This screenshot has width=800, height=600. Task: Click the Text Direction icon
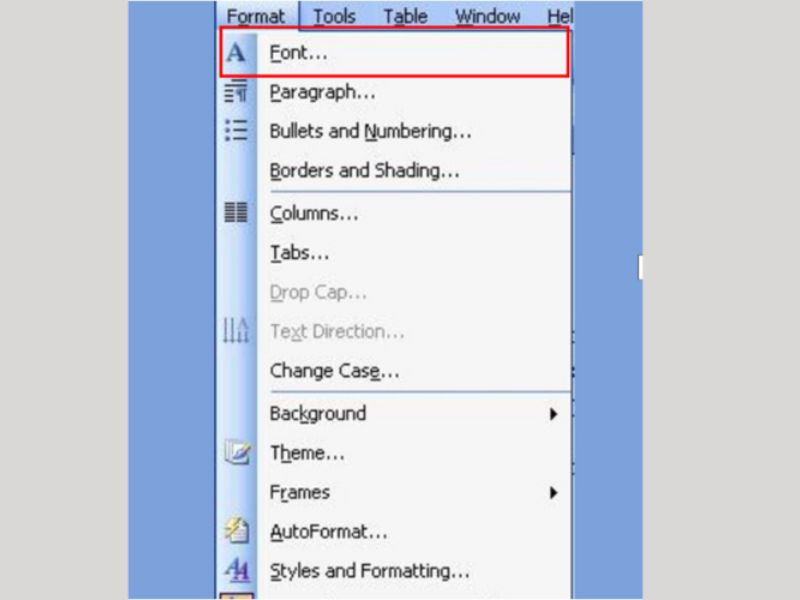236,330
